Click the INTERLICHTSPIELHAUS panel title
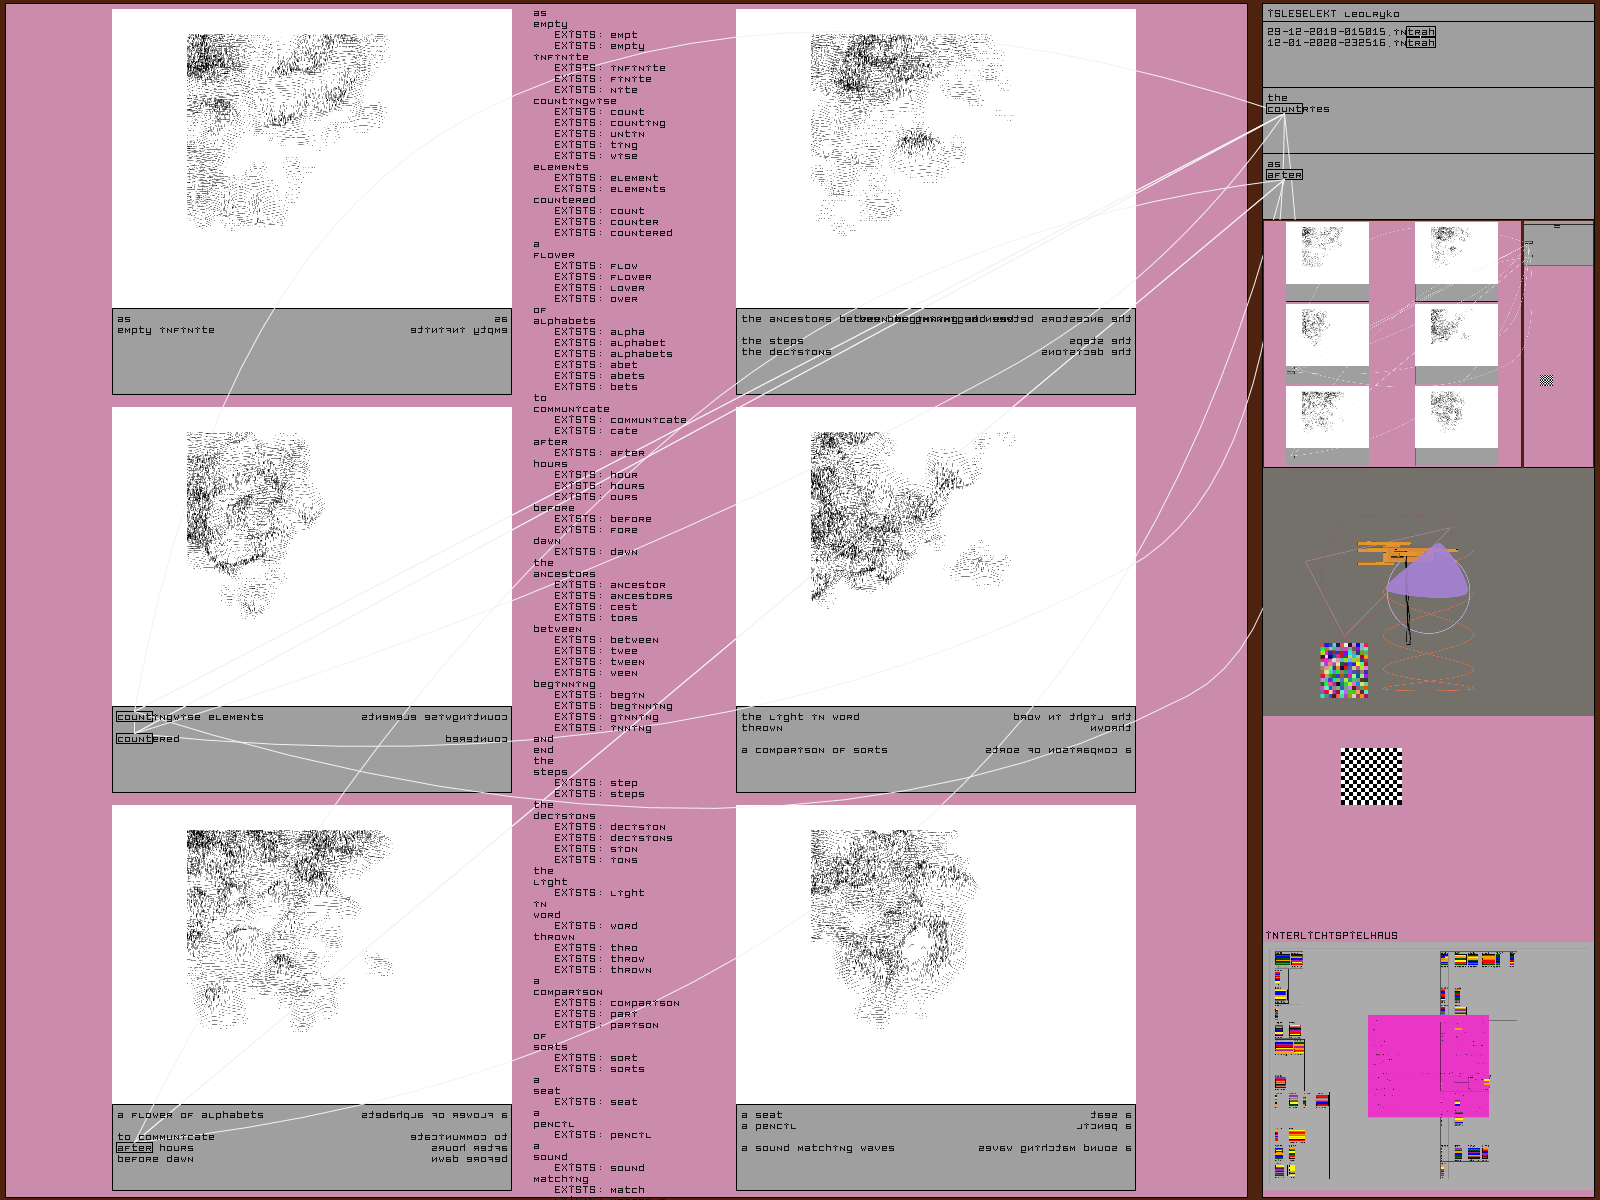This screenshot has height=1200, width=1600. 1331,936
